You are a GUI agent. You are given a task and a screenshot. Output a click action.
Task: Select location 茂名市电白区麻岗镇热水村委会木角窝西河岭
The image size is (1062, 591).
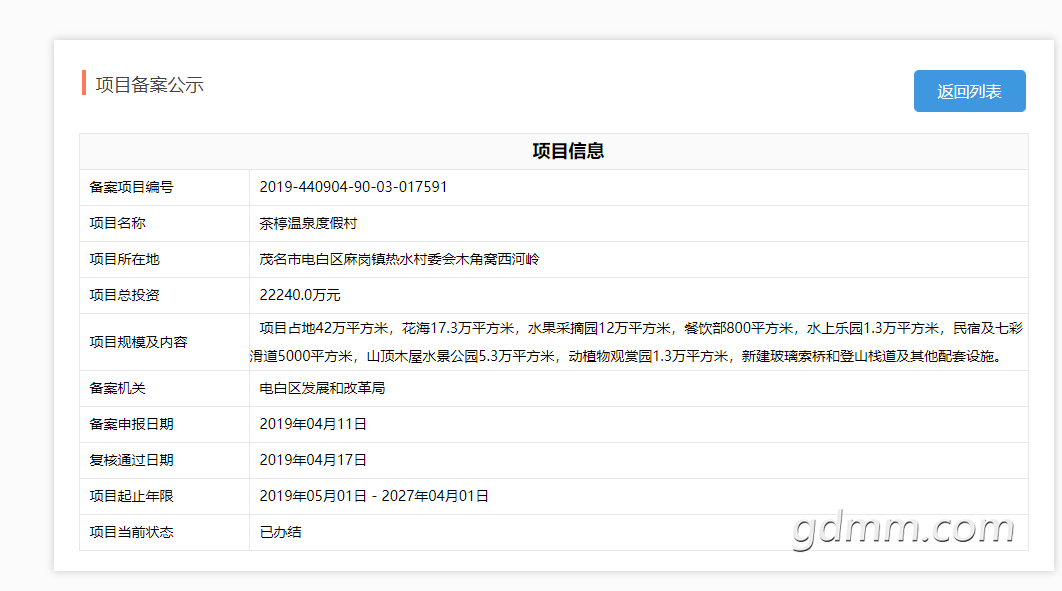click(399, 259)
